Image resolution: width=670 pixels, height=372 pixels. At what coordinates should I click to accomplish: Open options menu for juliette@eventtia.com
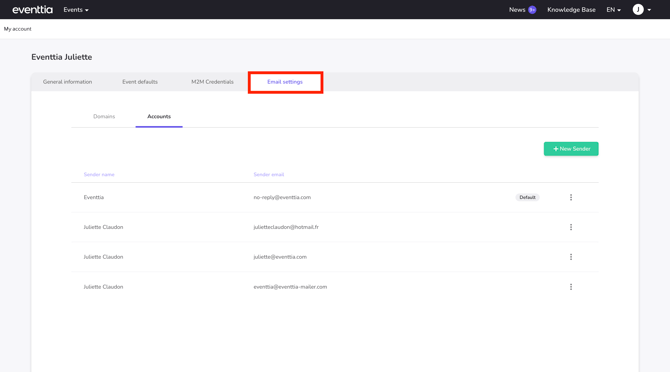(571, 257)
